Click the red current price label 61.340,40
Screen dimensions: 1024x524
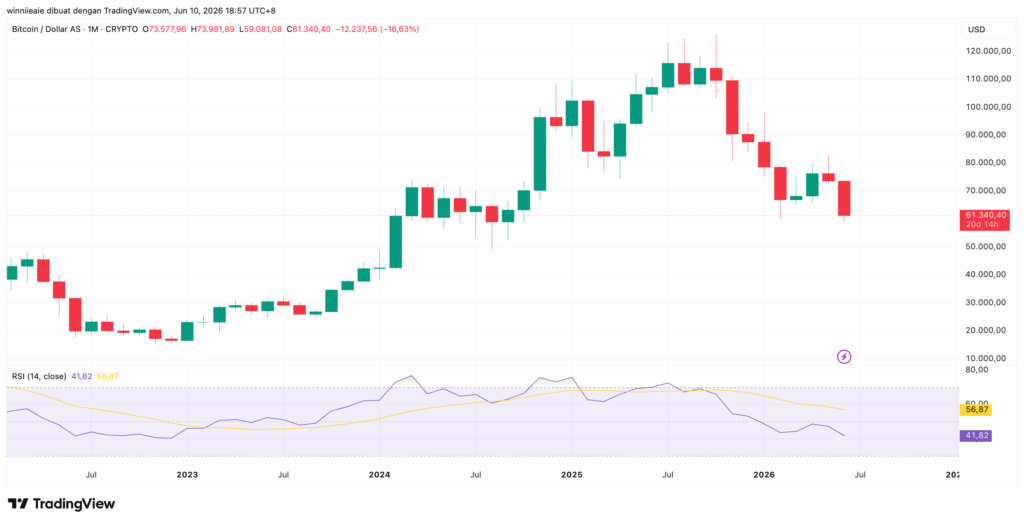point(984,215)
